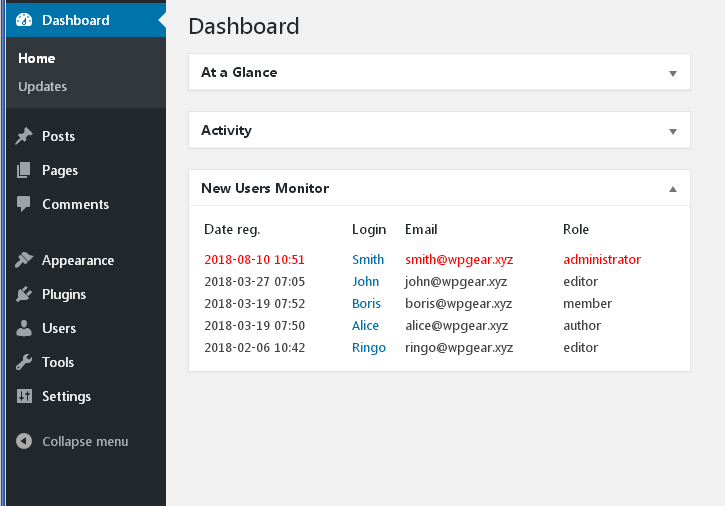Expand the Activity panel arrow
The height and width of the screenshot is (506, 725).
[673, 131]
